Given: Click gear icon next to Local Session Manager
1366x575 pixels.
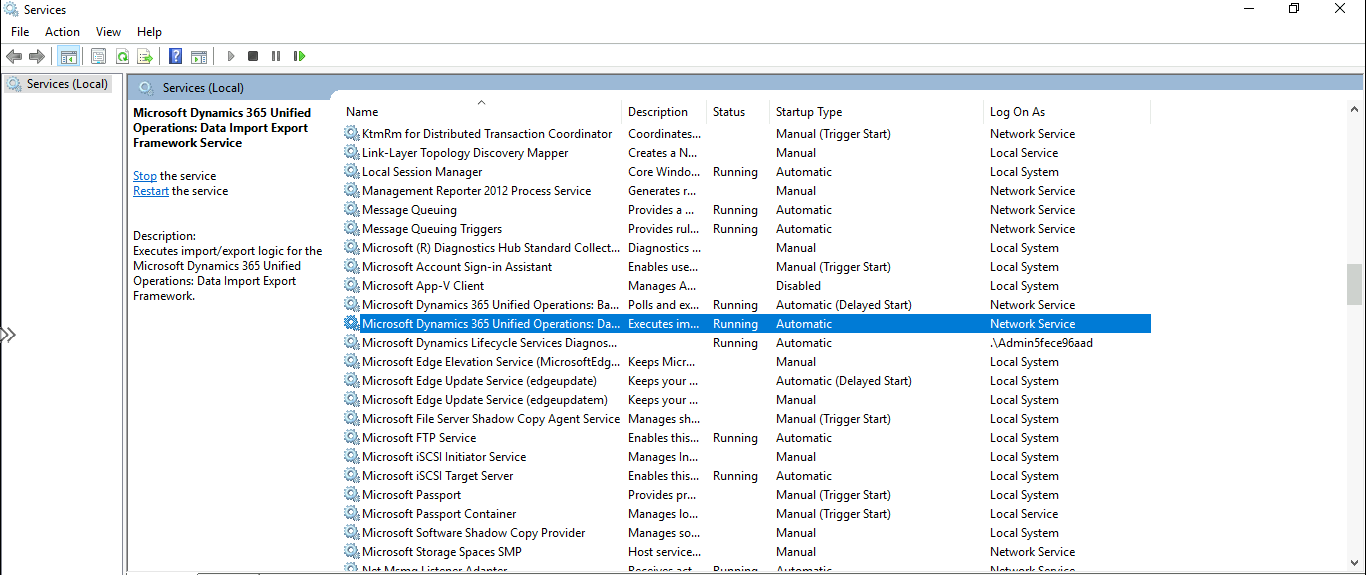Looking at the screenshot, I should coord(351,172).
